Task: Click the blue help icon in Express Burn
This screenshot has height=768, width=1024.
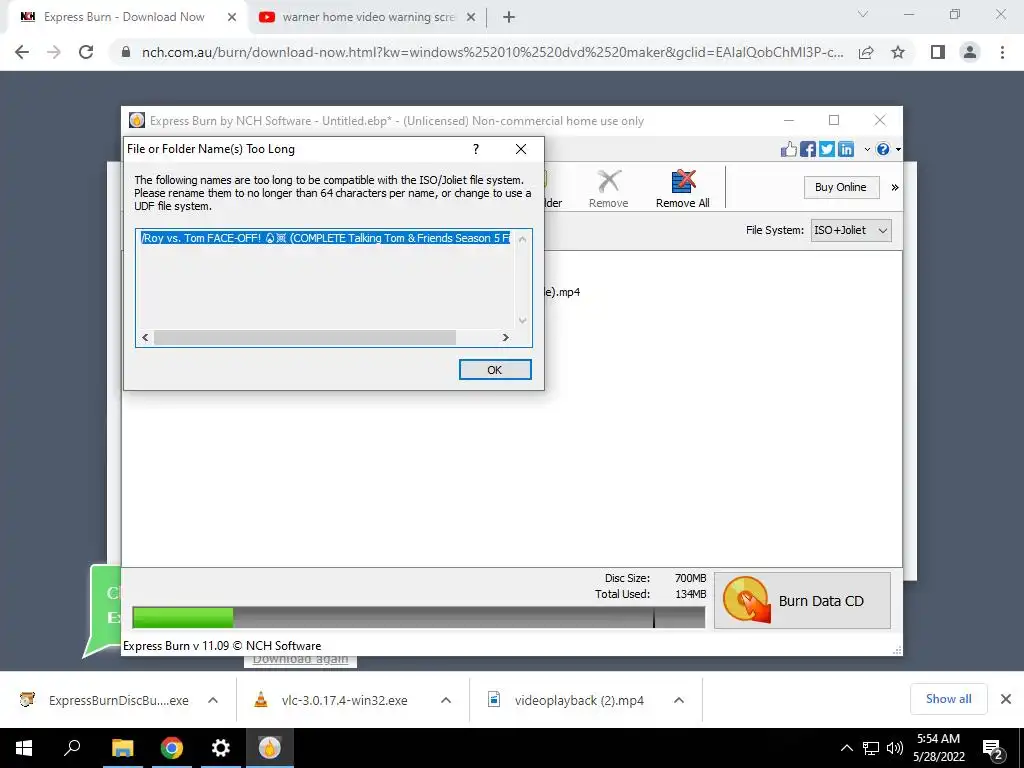Action: [x=883, y=150]
